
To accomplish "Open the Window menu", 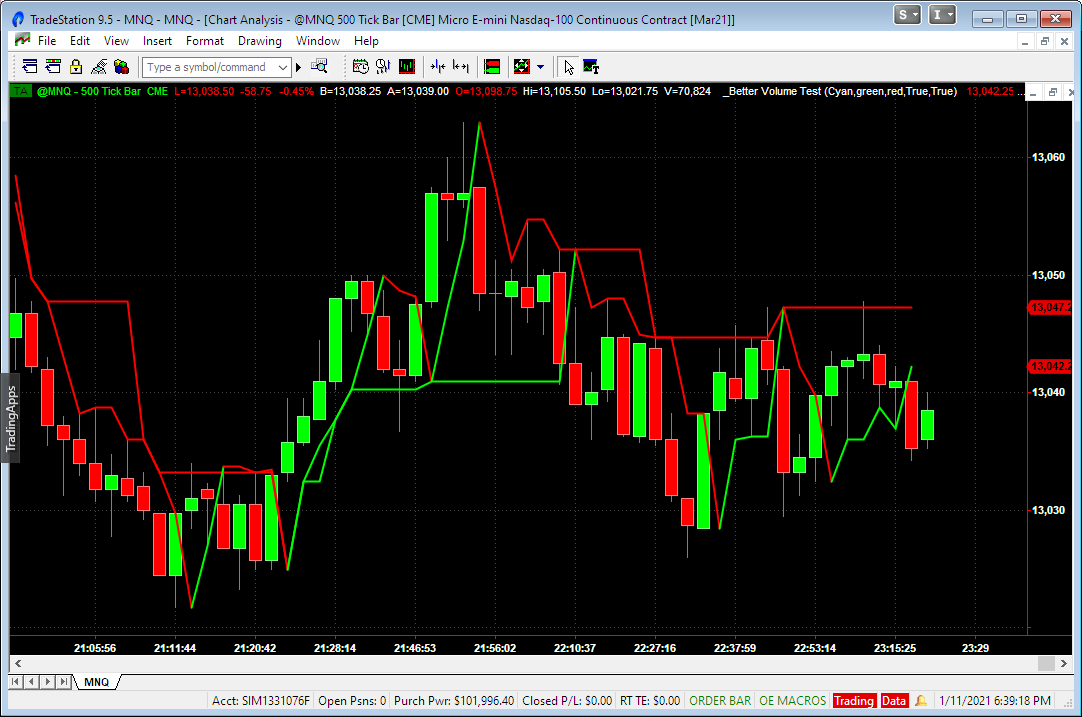I will pyautogui.click(x=318, y=41).
